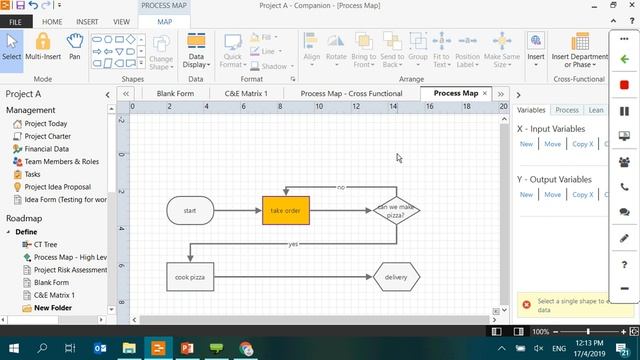This screenshot has height=360, width=640.
Task: Click the Align arrange icon
Action: tap(311, 50)
